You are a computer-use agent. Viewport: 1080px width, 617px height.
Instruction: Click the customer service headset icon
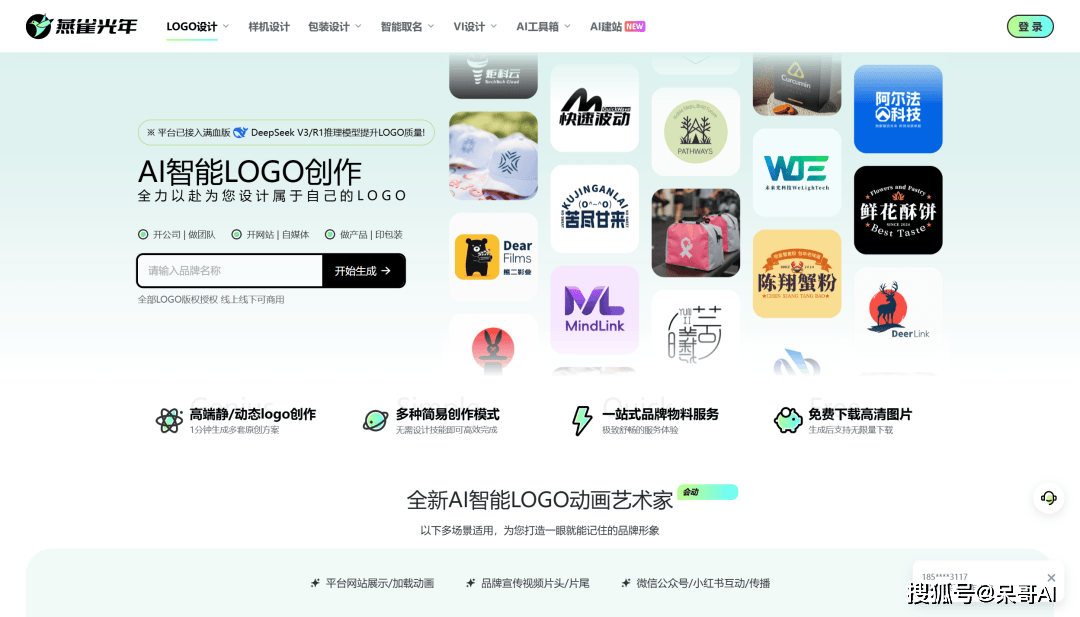tap(1048, 498)
